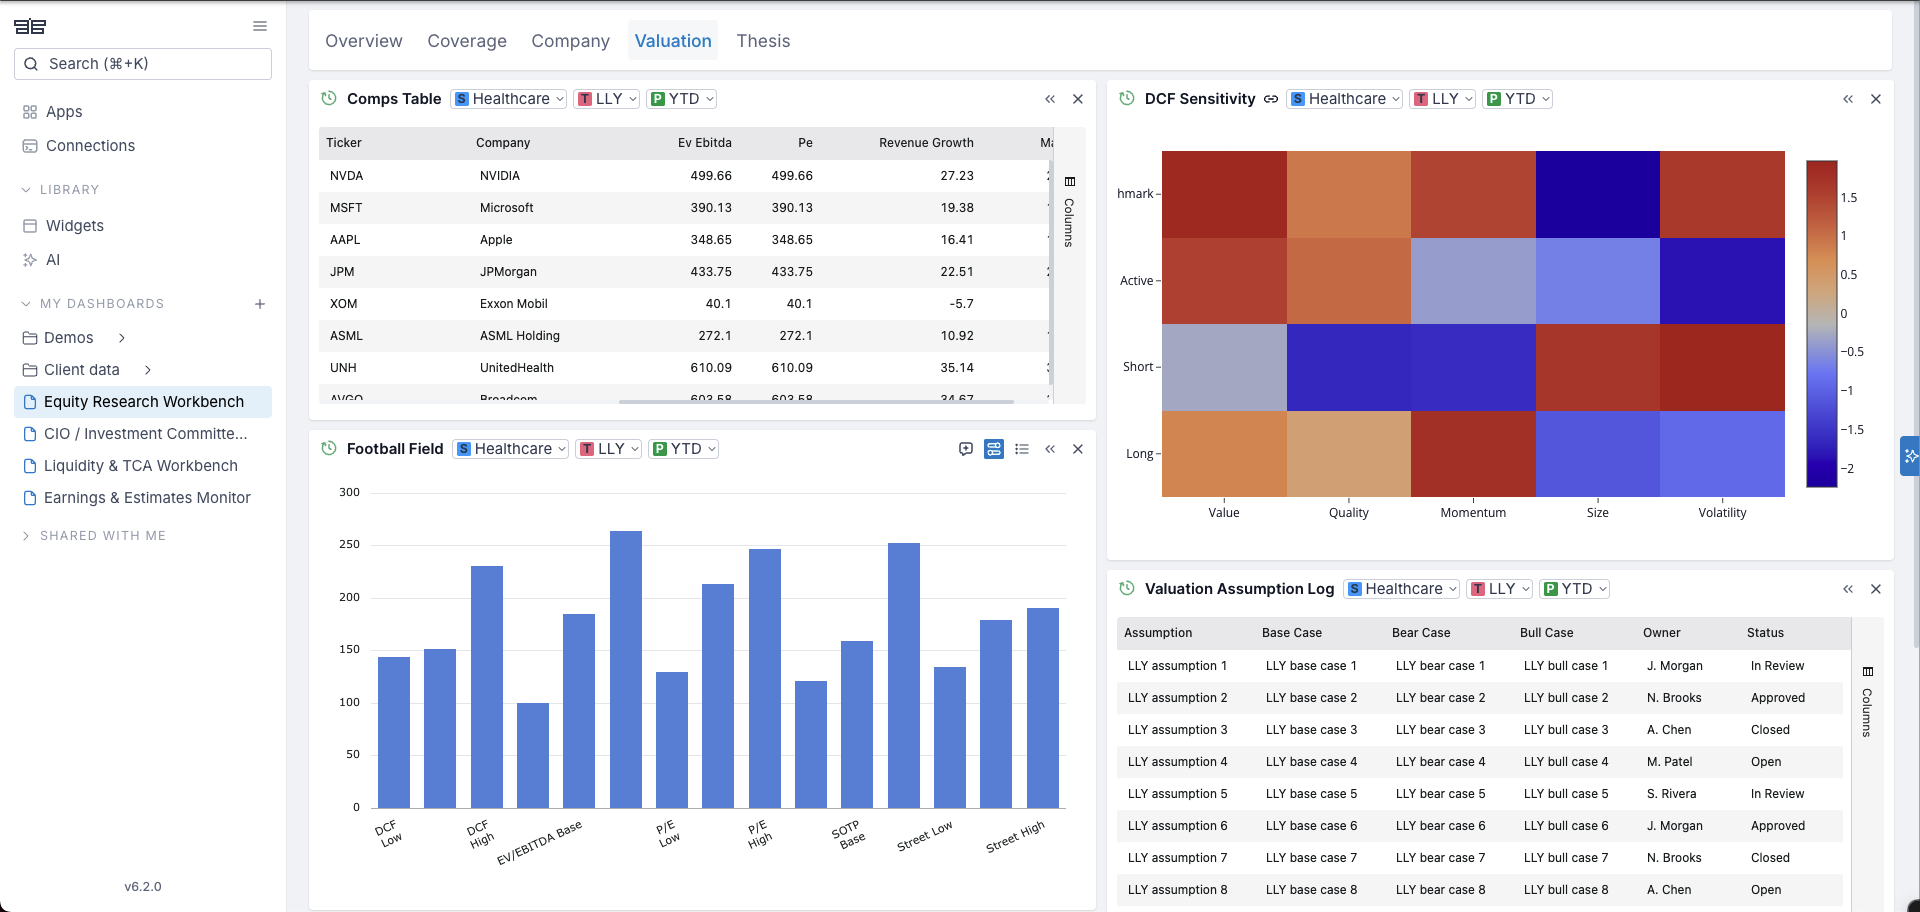Sort by Ev Ebitda column header
Screen dimensions: 1920x912
tap(704, 143)
